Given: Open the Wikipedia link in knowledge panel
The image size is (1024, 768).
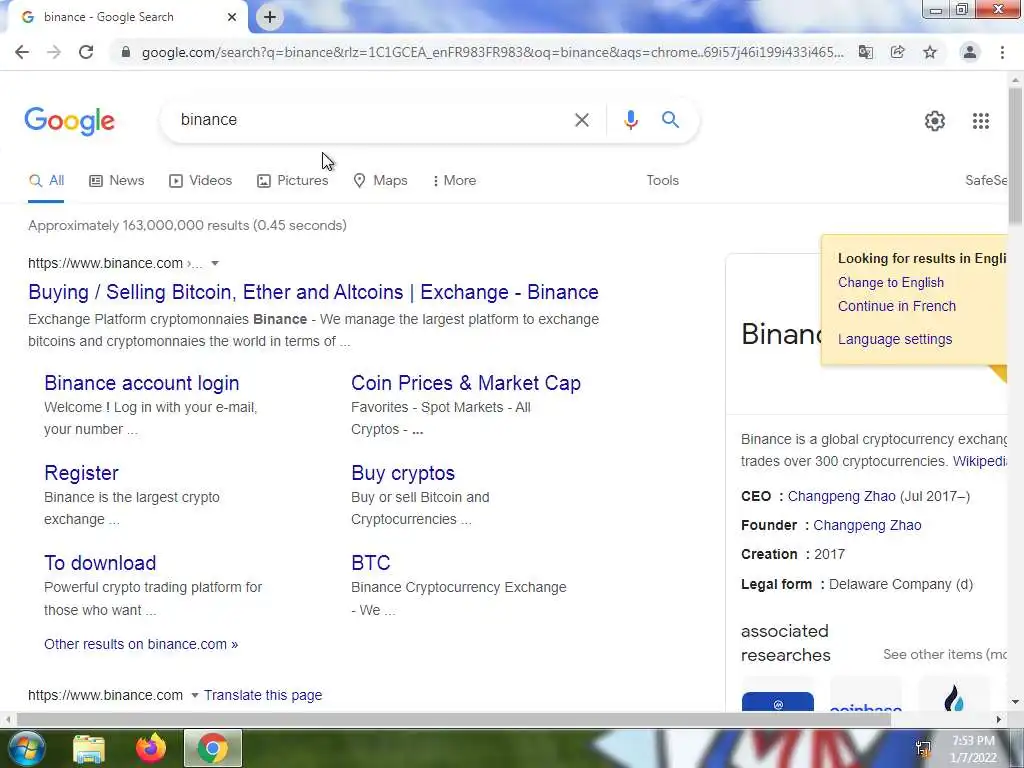Looking at the screenshot, I should click(x=980, y=461).
